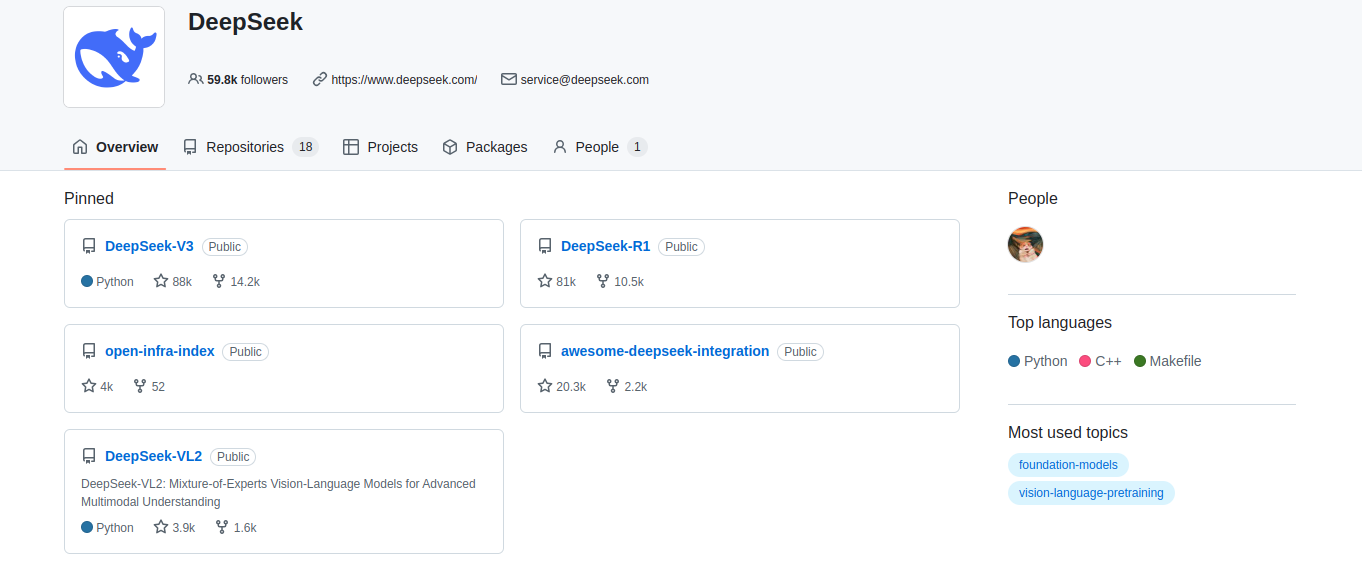Open the People tab
Screen dimensions: 1362x569
pos(600,147)
